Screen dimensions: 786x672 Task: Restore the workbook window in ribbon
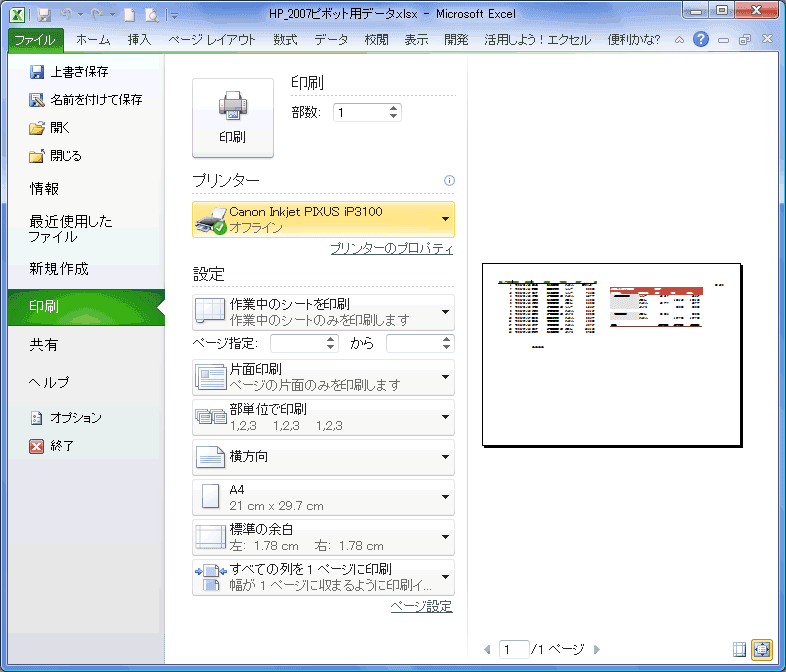click(x=745, y=40)
